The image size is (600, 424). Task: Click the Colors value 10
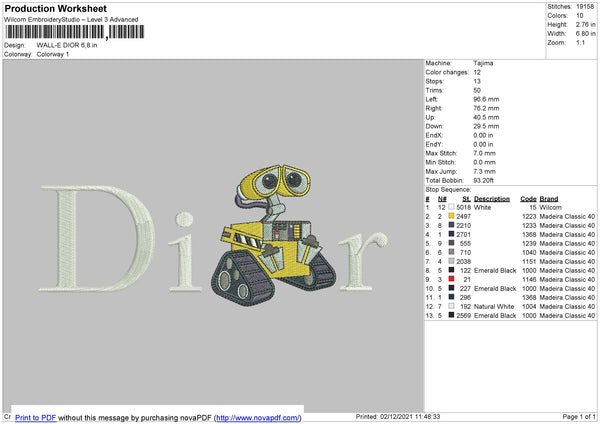[580, 16]
